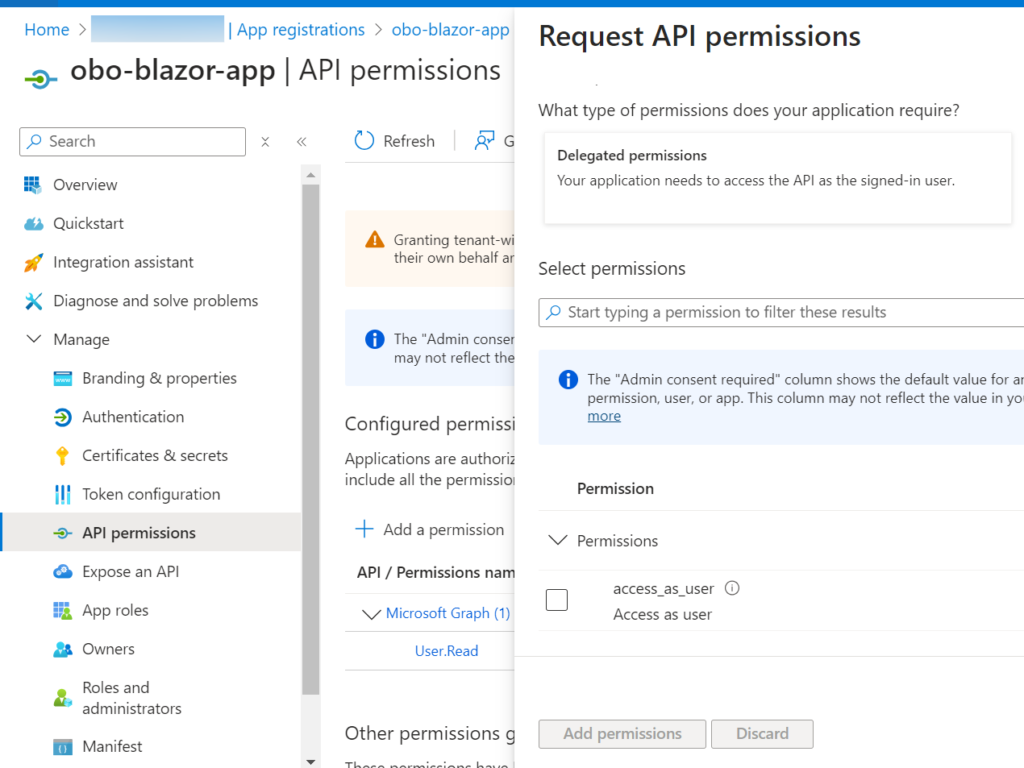Open the App registrations breadcrumb link

pos(300,29)
